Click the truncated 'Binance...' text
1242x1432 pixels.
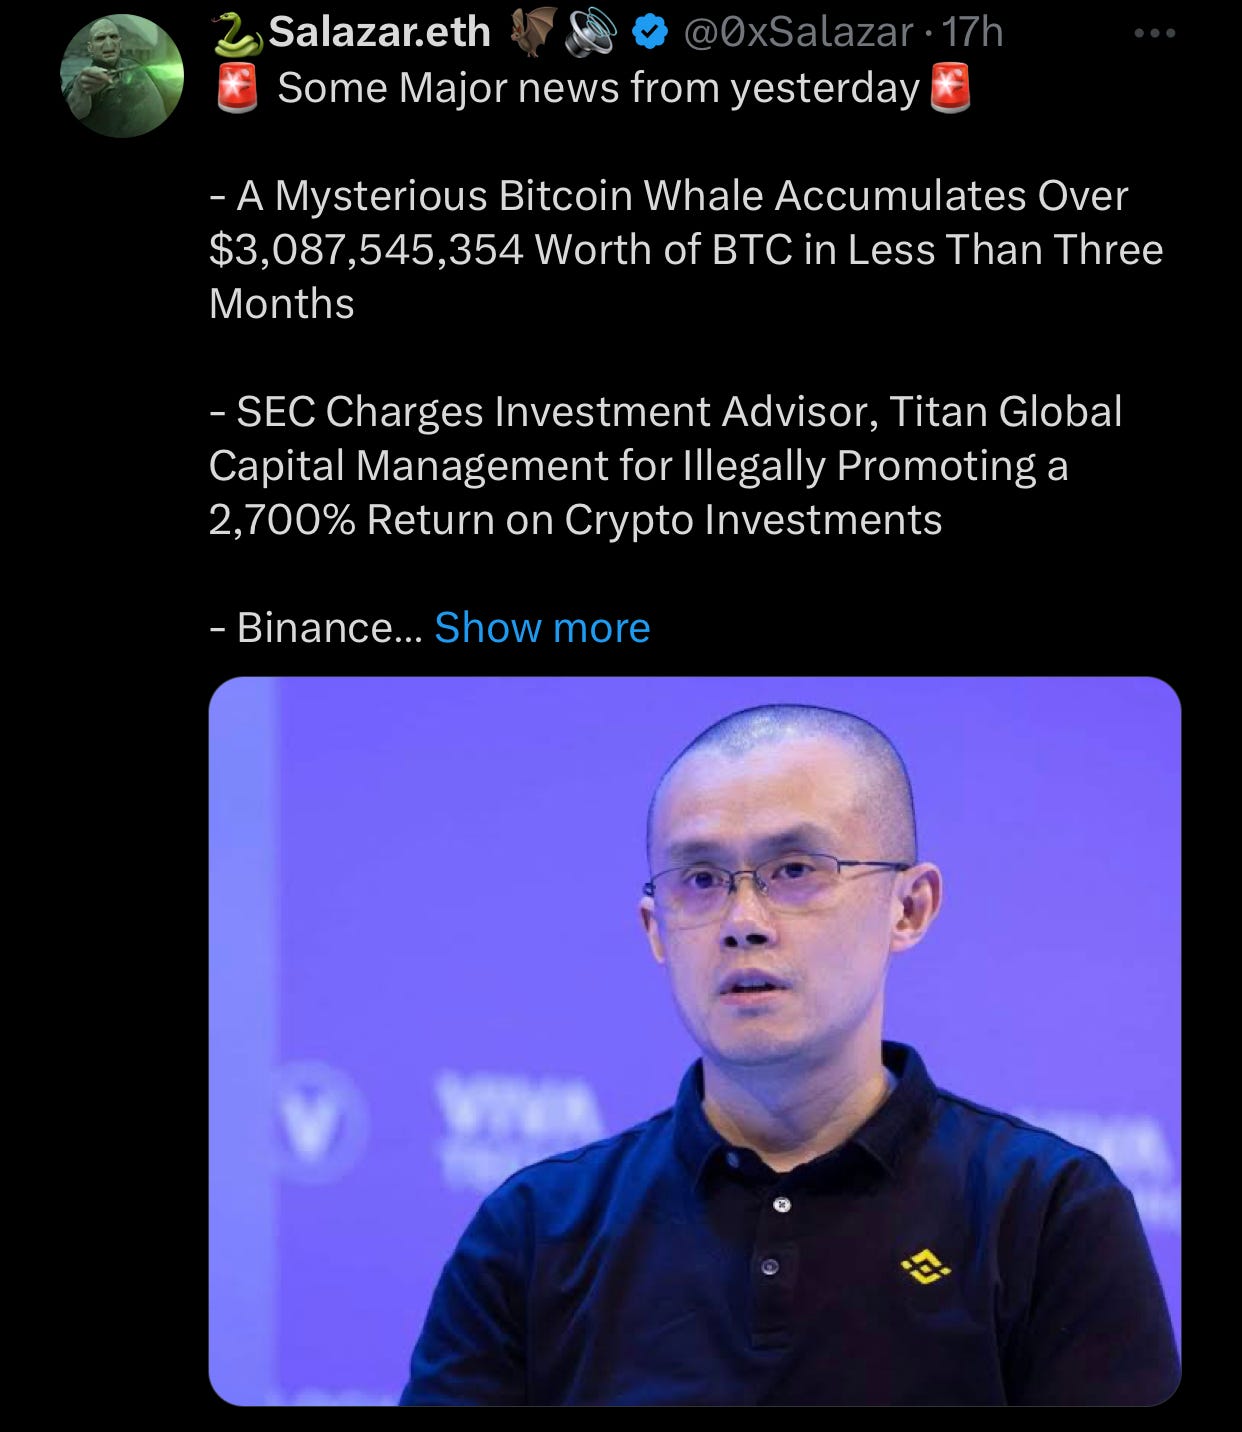(x=316, y=628)
